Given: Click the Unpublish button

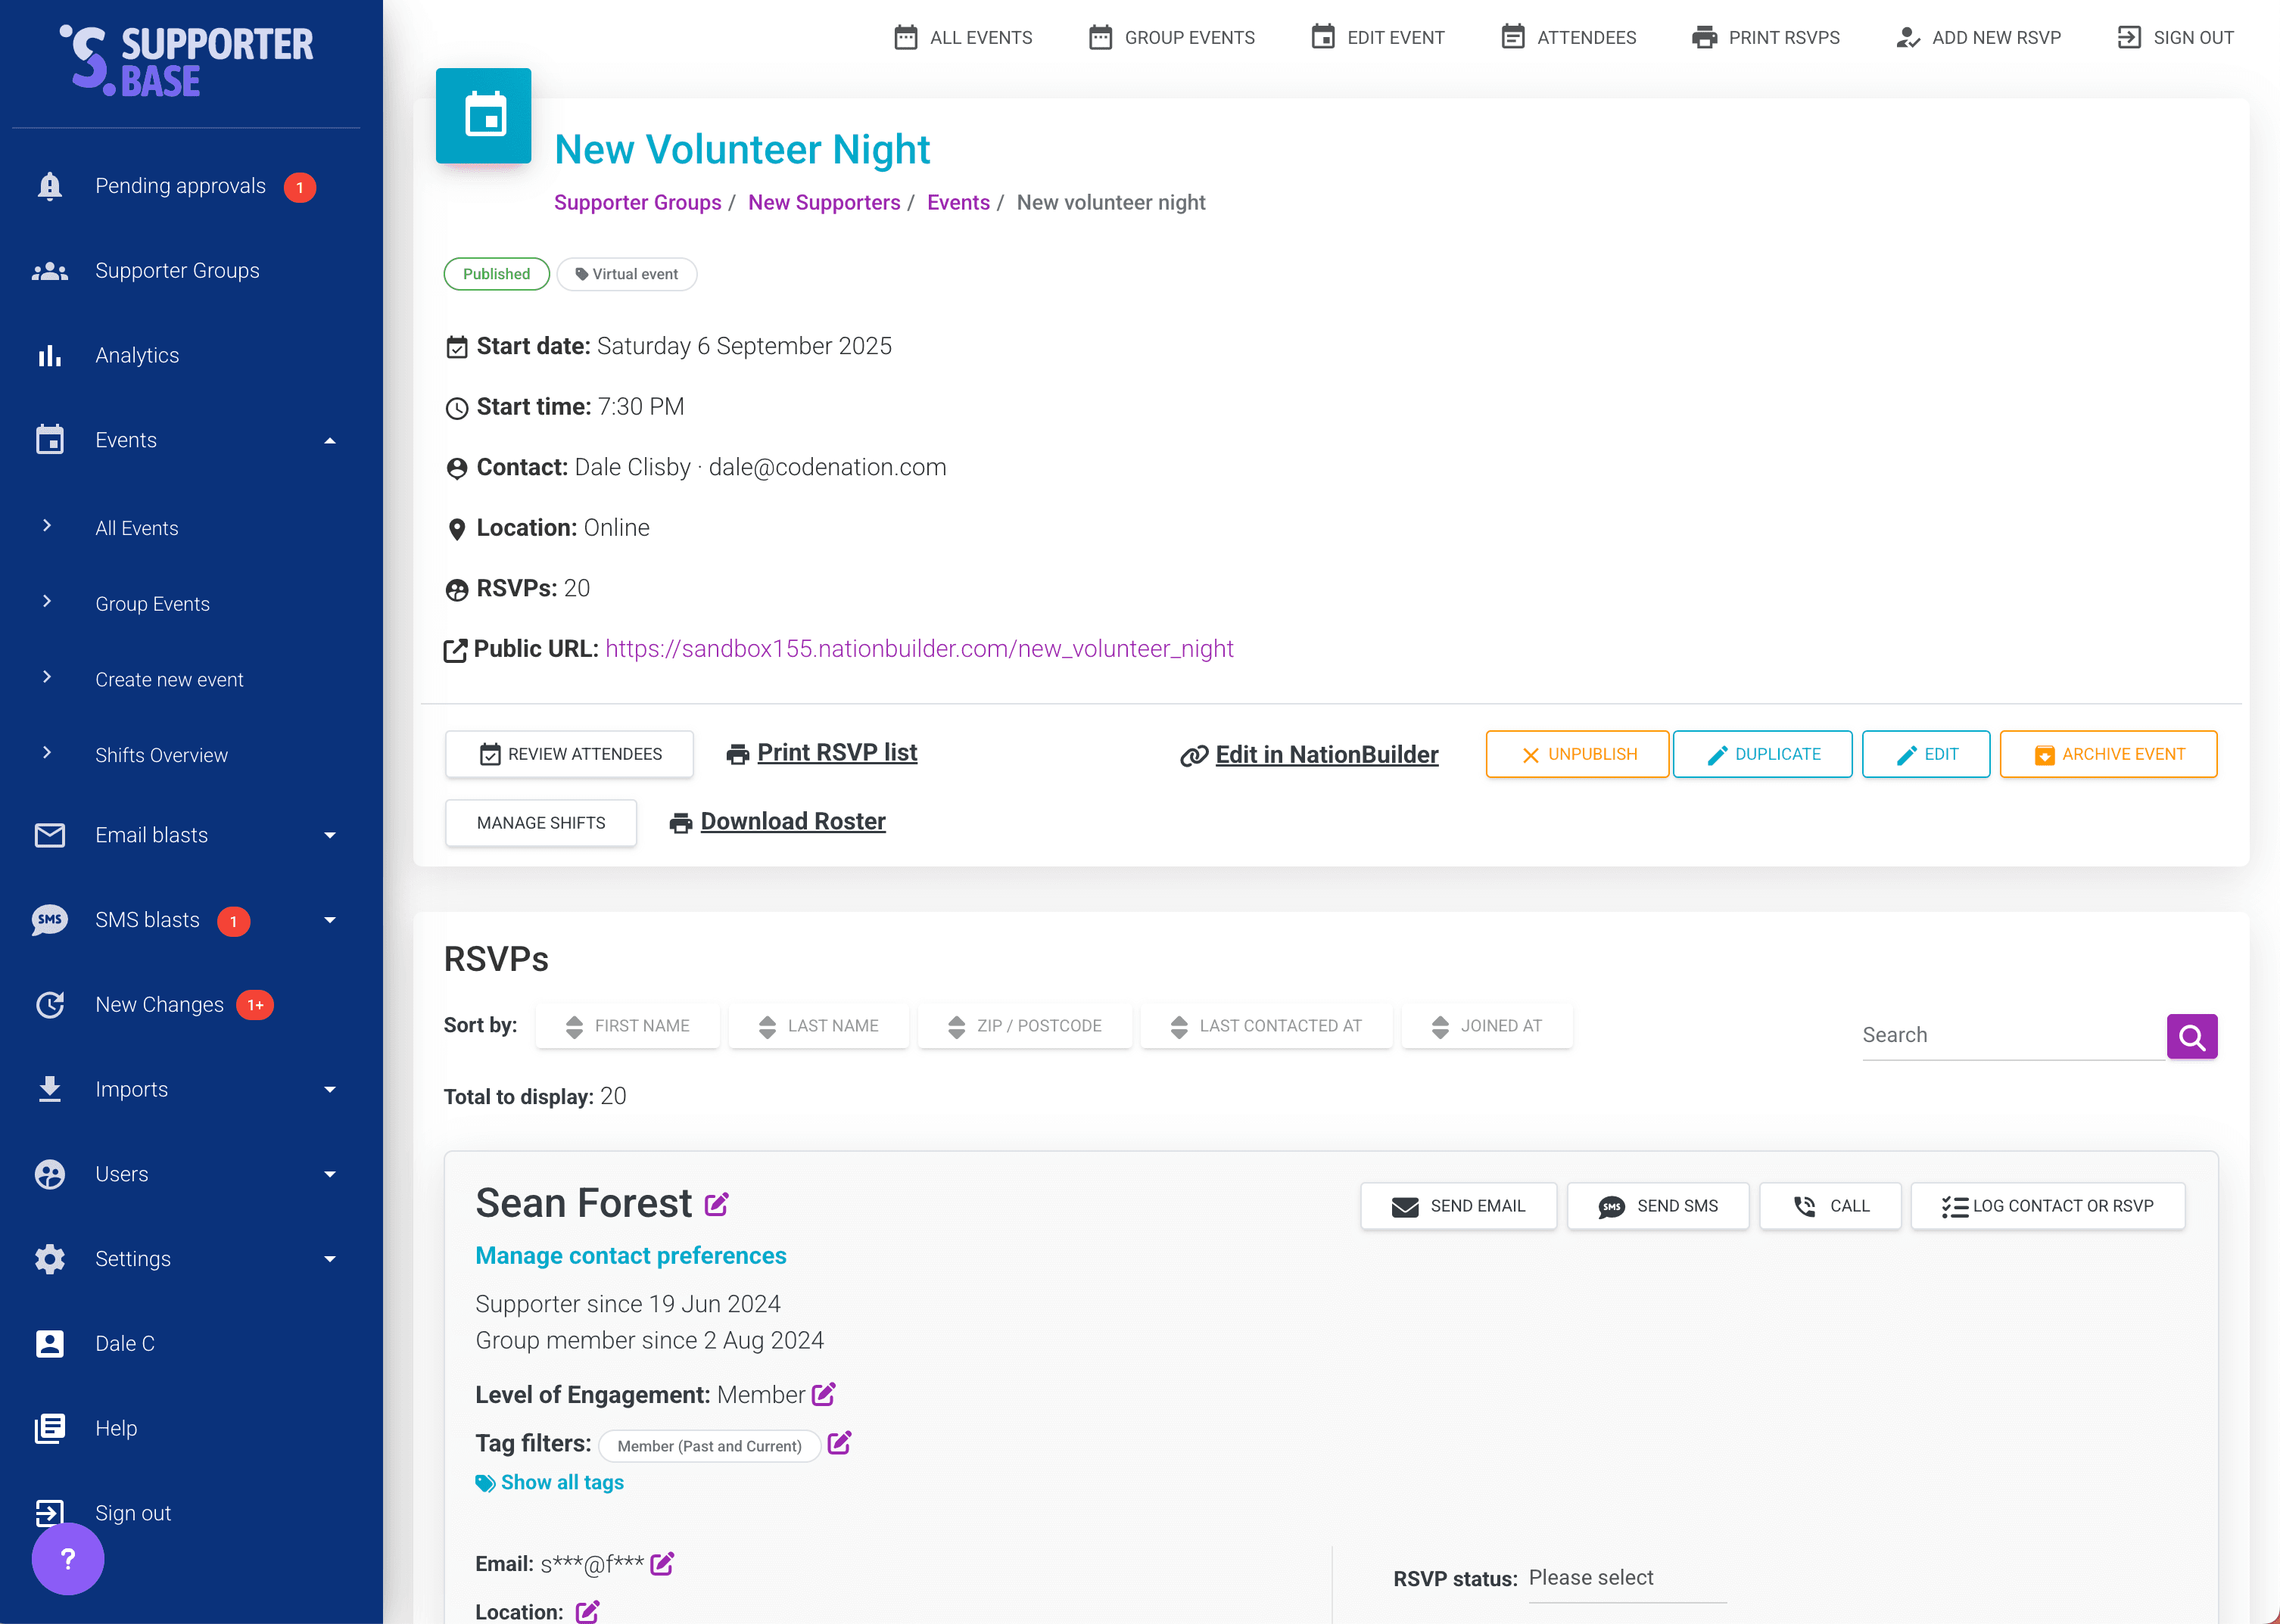Looking at the screenshot, I should 1577,754.
